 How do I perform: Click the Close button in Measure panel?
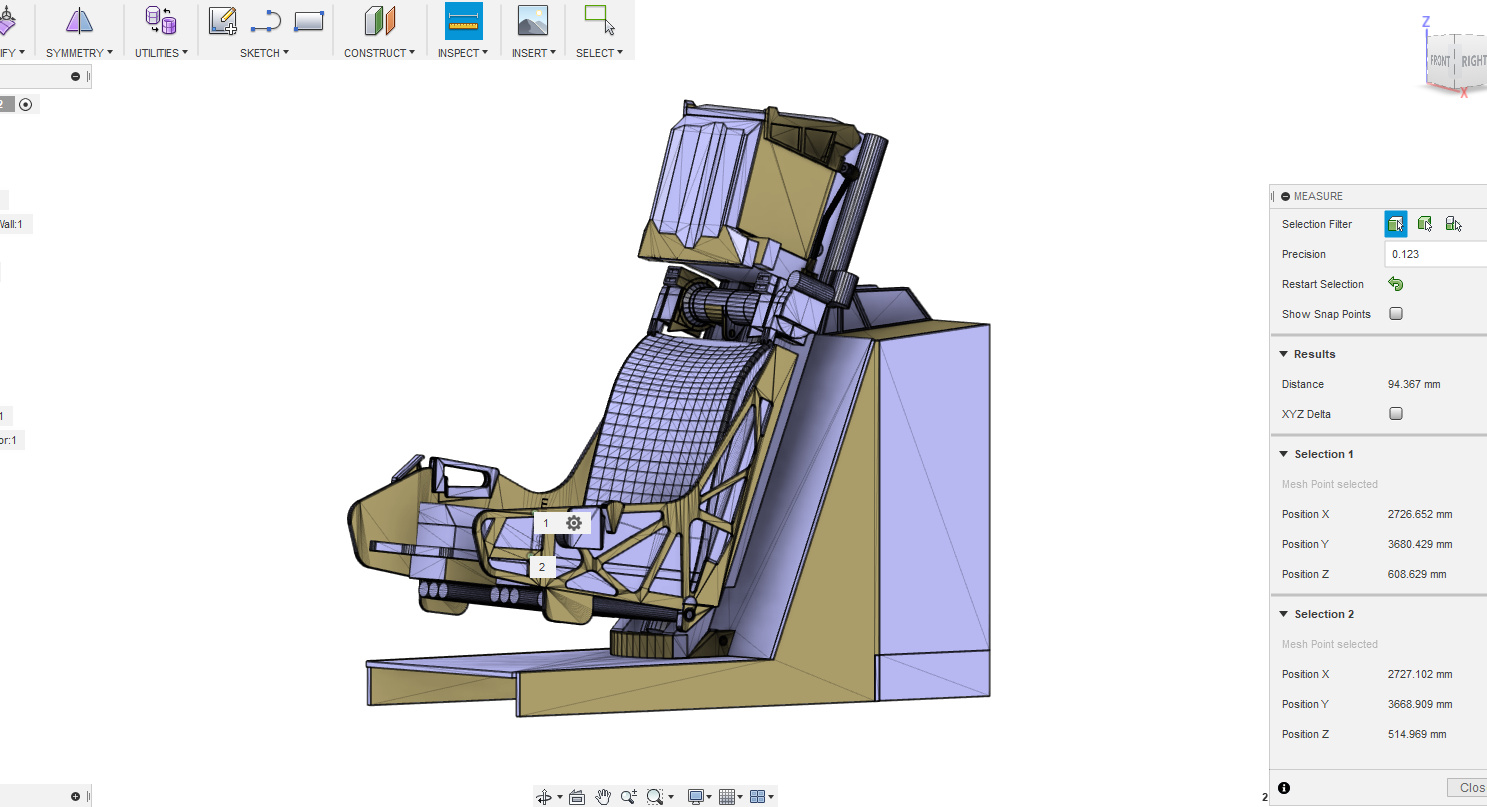(1468, 788)
